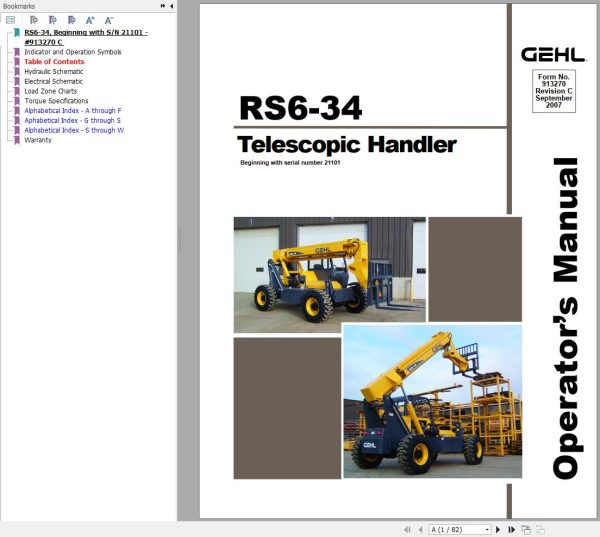Screen dimensions: 600x537
Task: Open the Load Zone Charts bookmark
Action: (51, 91)
